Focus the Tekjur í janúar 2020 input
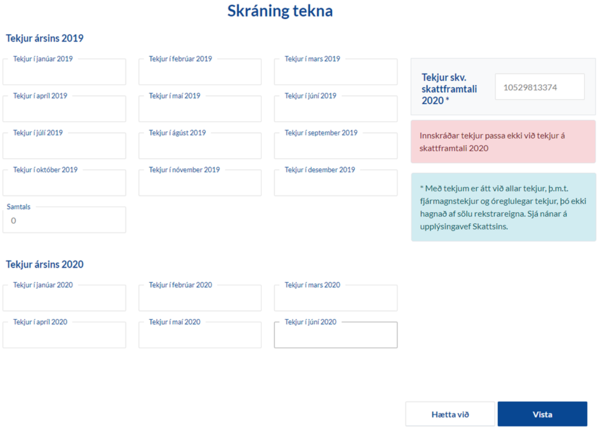Image resolution: width=600 pixels, height=429 pixels. pos(64,299)
